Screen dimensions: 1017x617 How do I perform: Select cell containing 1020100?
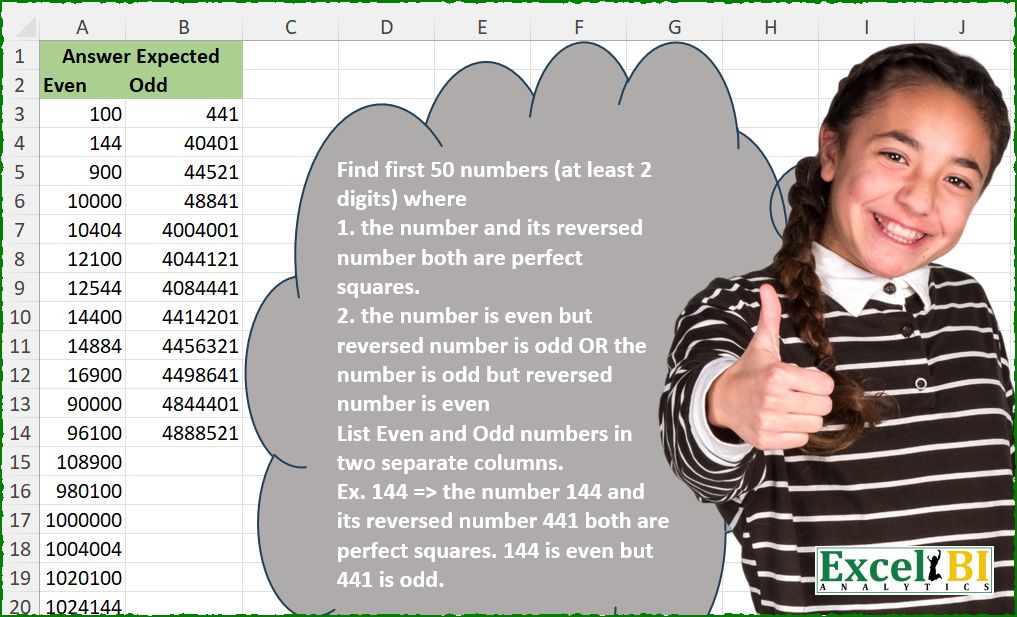pos(82,577)
